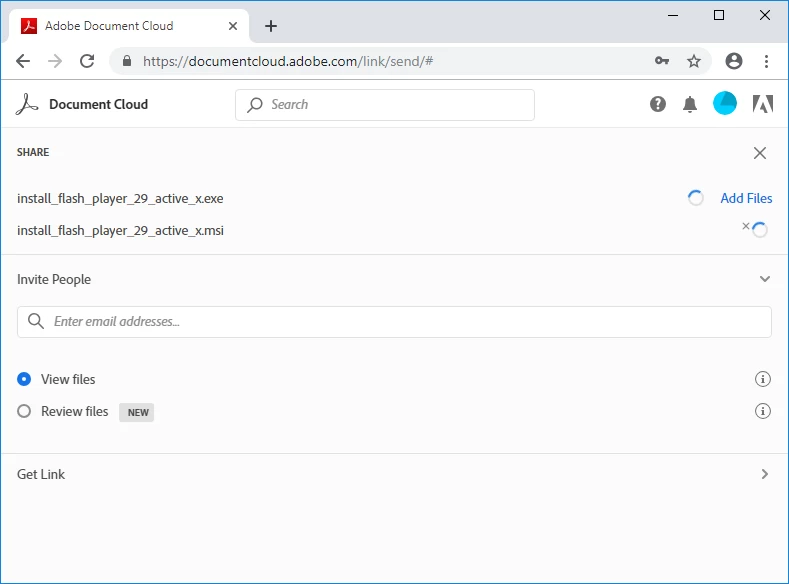Go forward in browser
Viewport: 789px width, 584px height.
(x=55, y=61)
